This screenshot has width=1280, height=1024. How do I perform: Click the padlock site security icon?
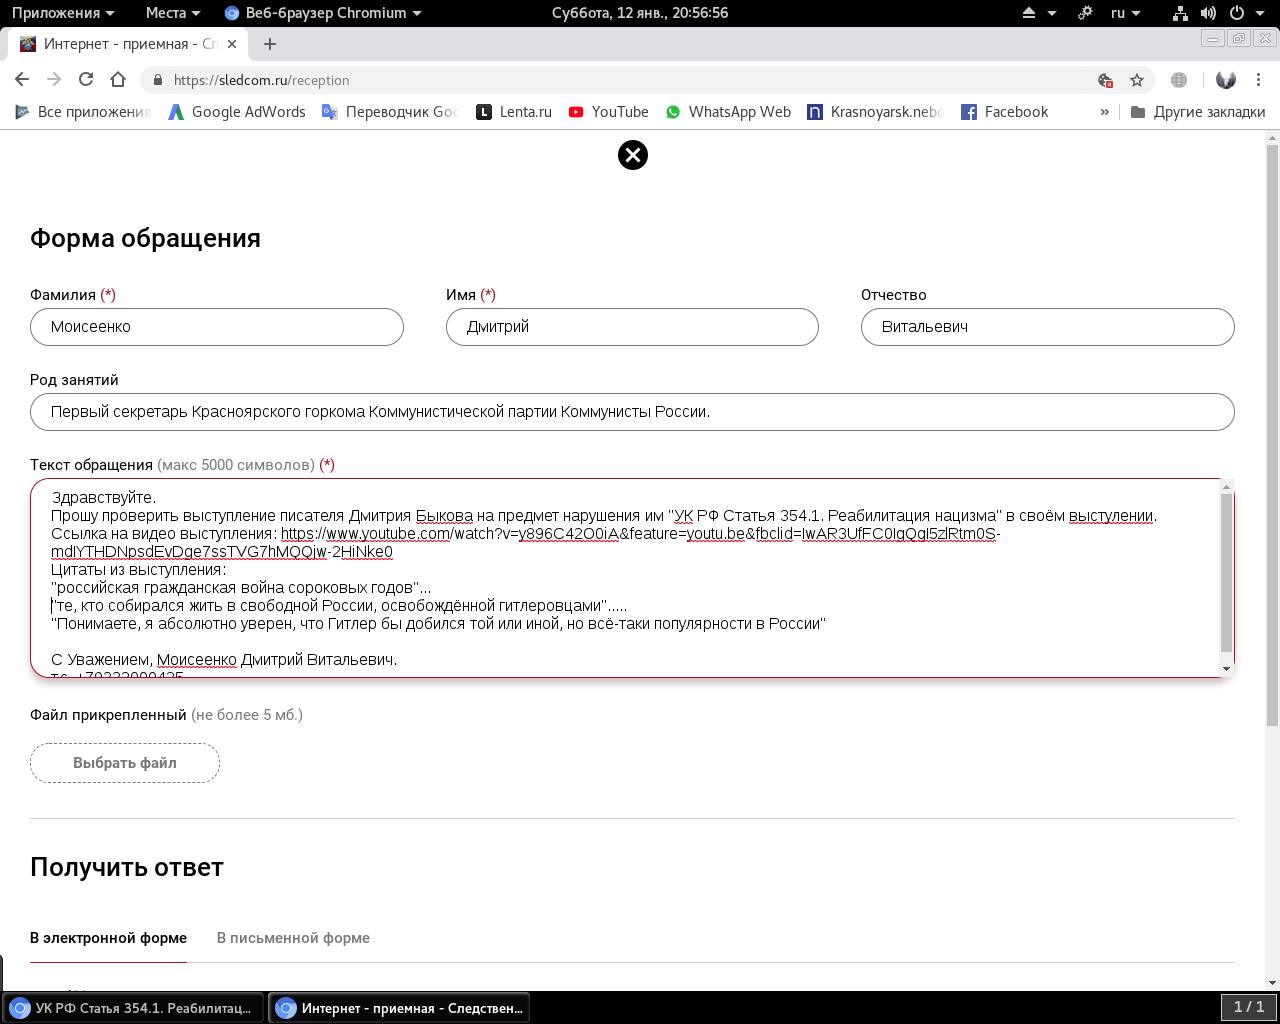tap(158, 80)
